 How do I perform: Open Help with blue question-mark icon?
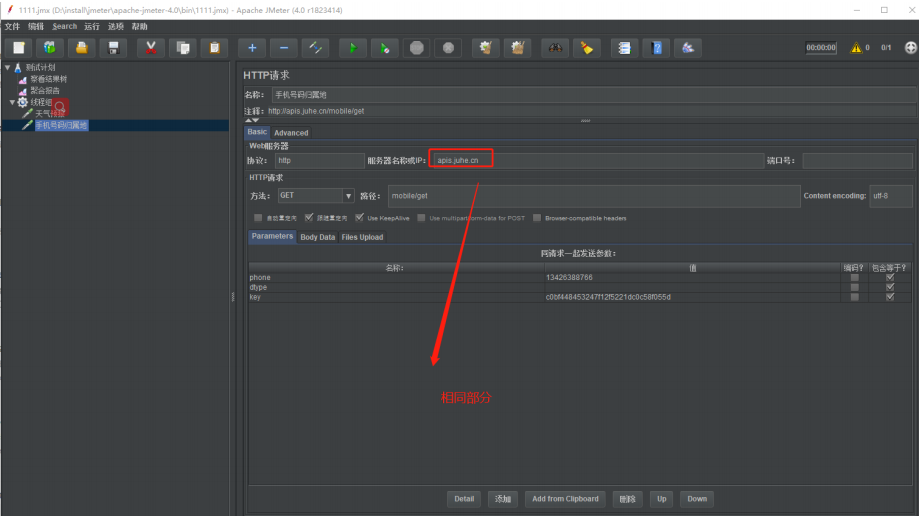(x=656, y=48)
